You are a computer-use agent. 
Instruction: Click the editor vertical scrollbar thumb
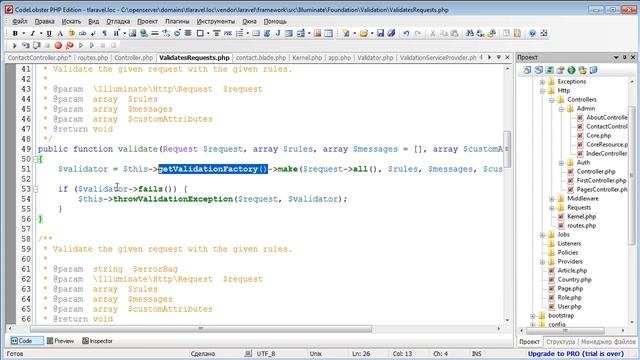[x=507, y=149]
